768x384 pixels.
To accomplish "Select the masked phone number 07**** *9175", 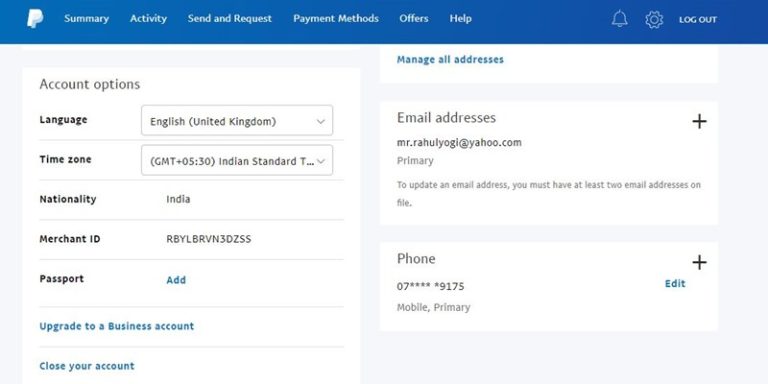I will (431, 286).
